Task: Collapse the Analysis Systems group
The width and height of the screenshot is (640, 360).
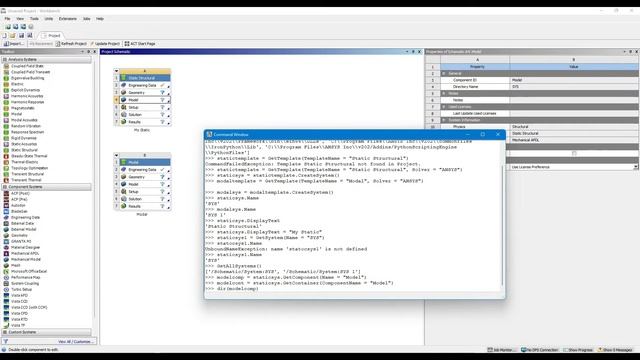Action: coord(5,60)
